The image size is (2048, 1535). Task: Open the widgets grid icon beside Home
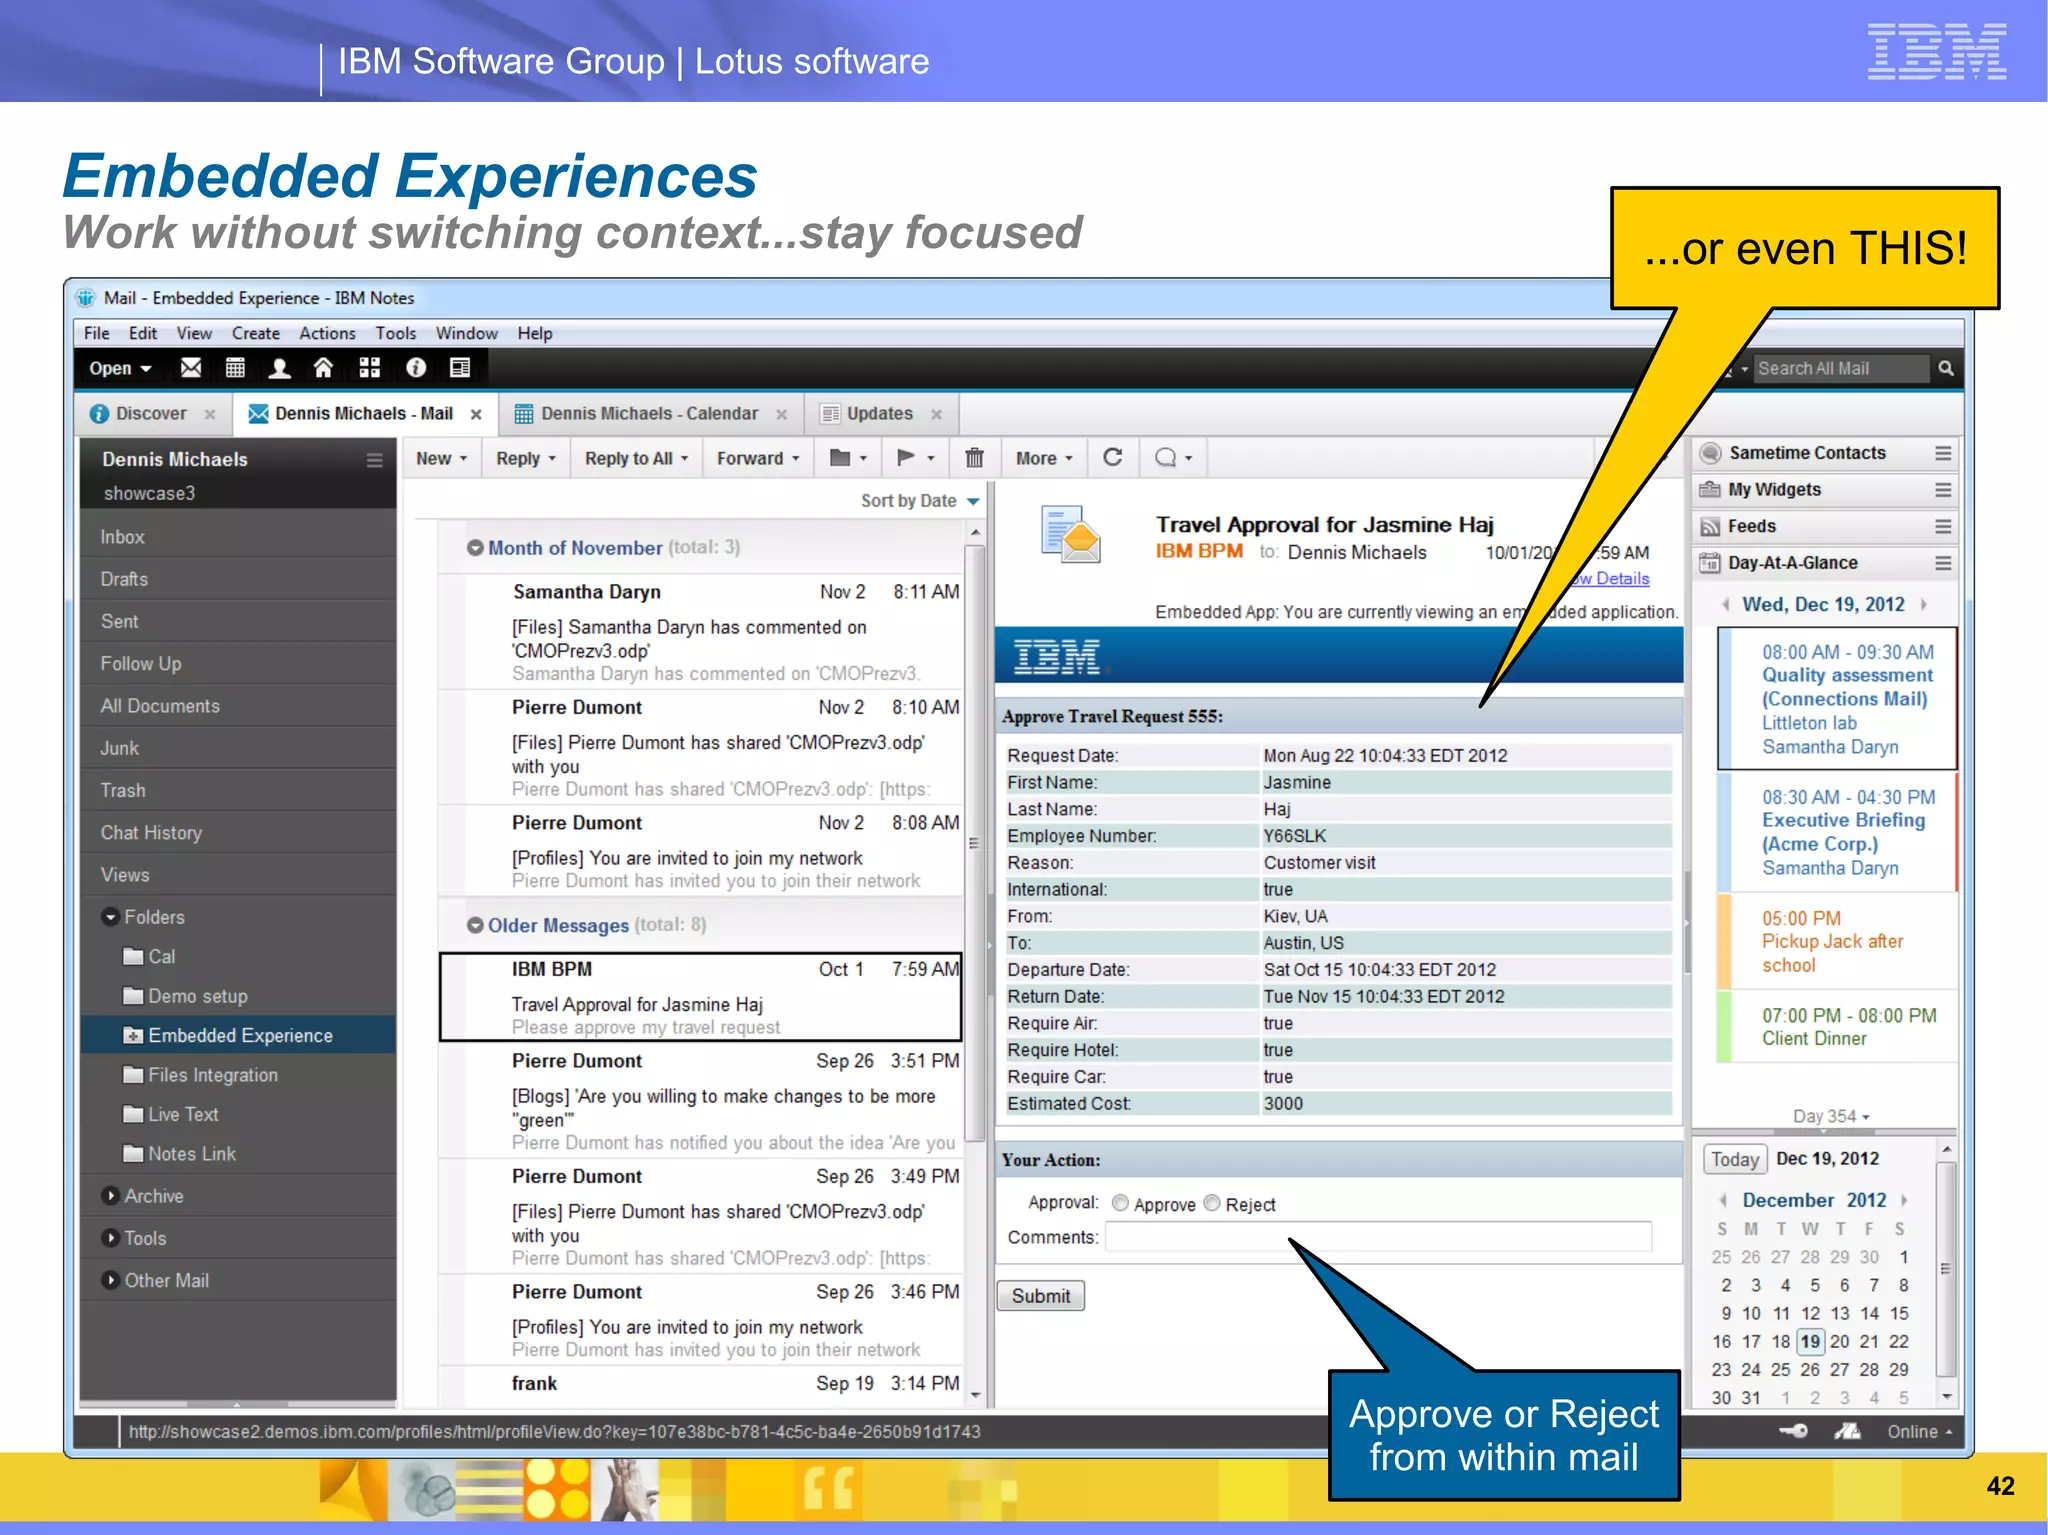click(x=369, y=368)
